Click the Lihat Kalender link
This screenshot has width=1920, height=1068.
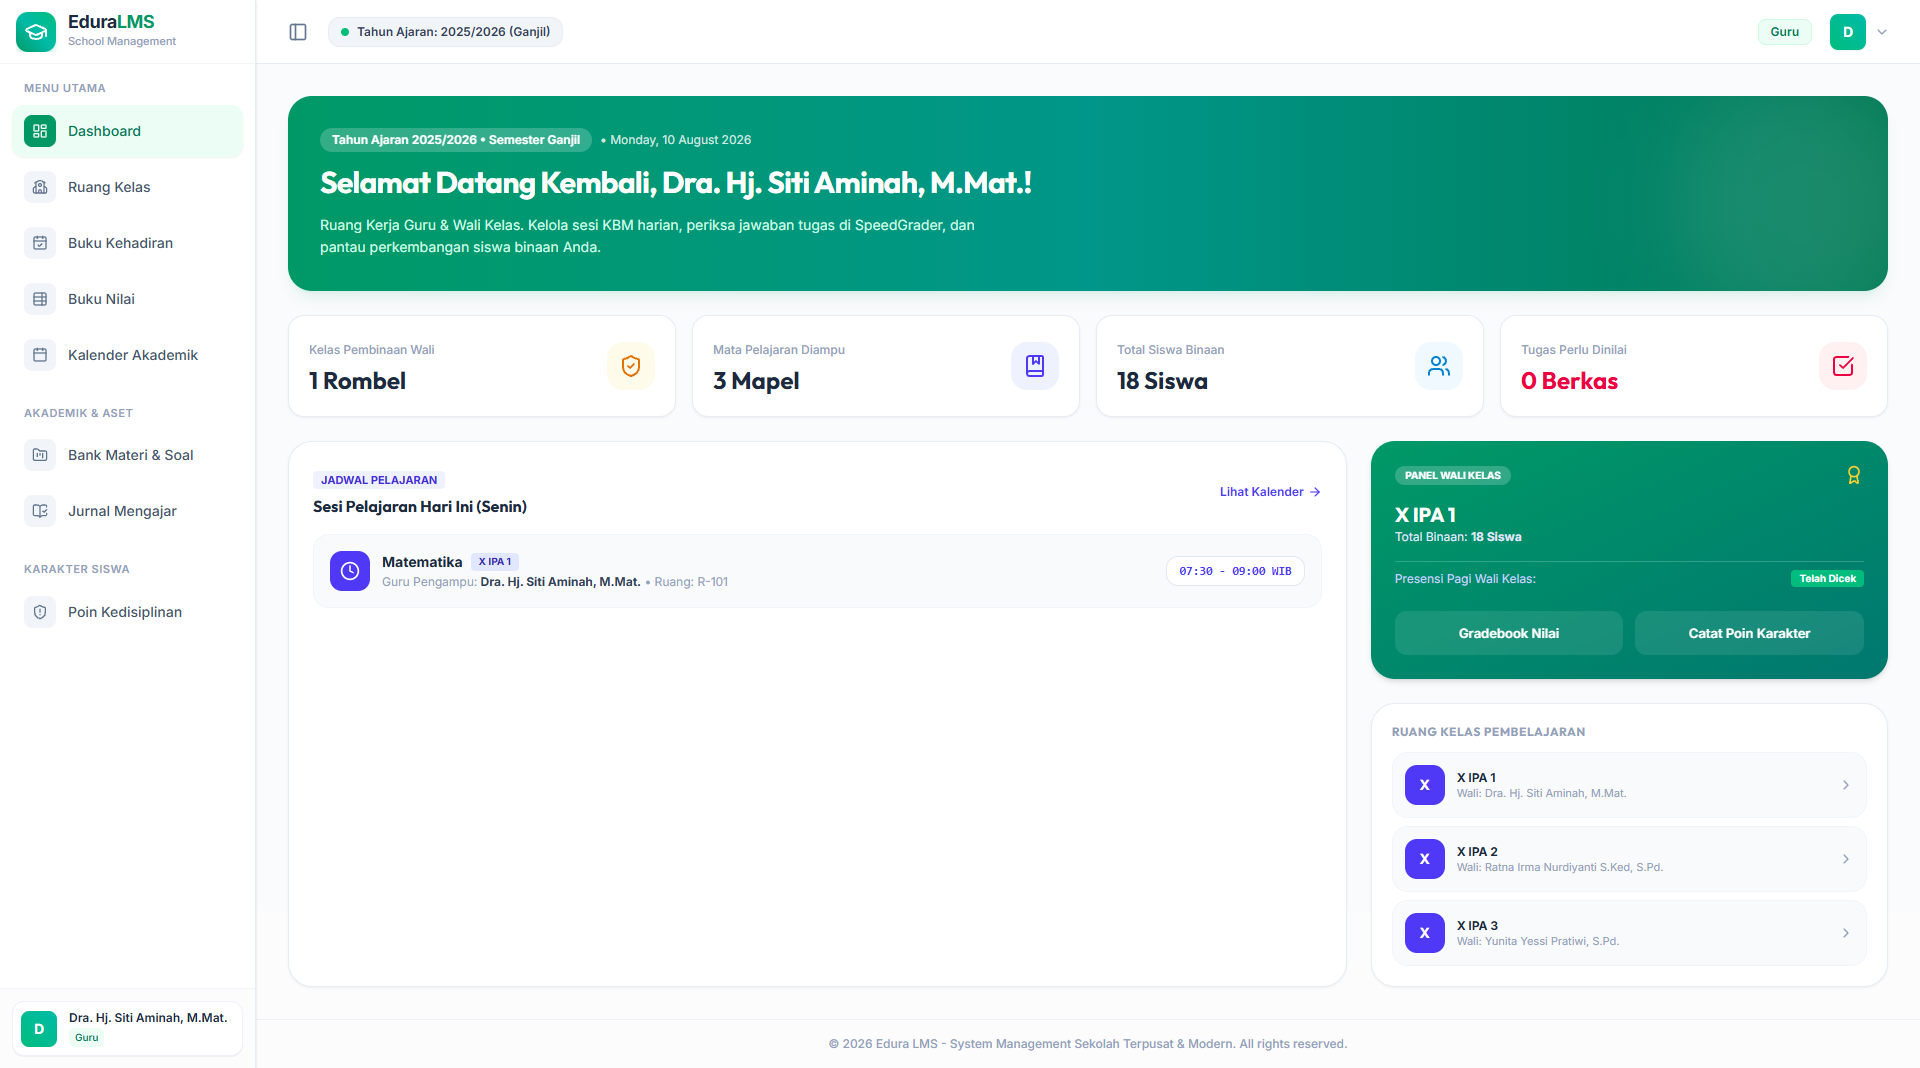pos(1270,492)
